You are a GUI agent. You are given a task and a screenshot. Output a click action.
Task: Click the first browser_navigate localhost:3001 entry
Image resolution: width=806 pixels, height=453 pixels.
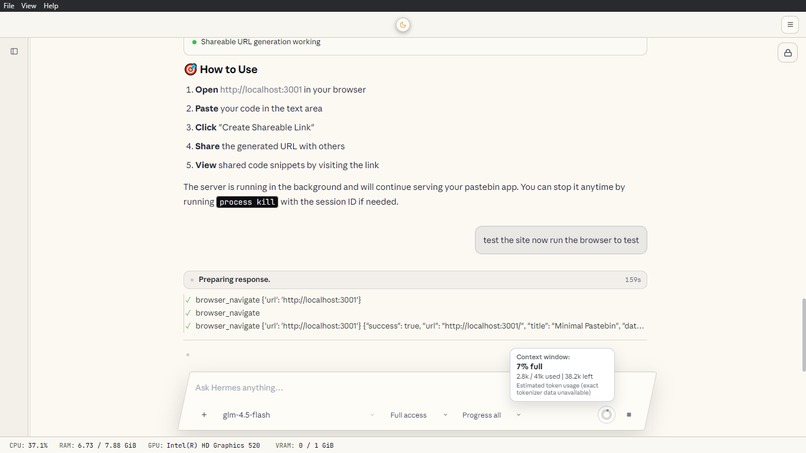(278, 300)
